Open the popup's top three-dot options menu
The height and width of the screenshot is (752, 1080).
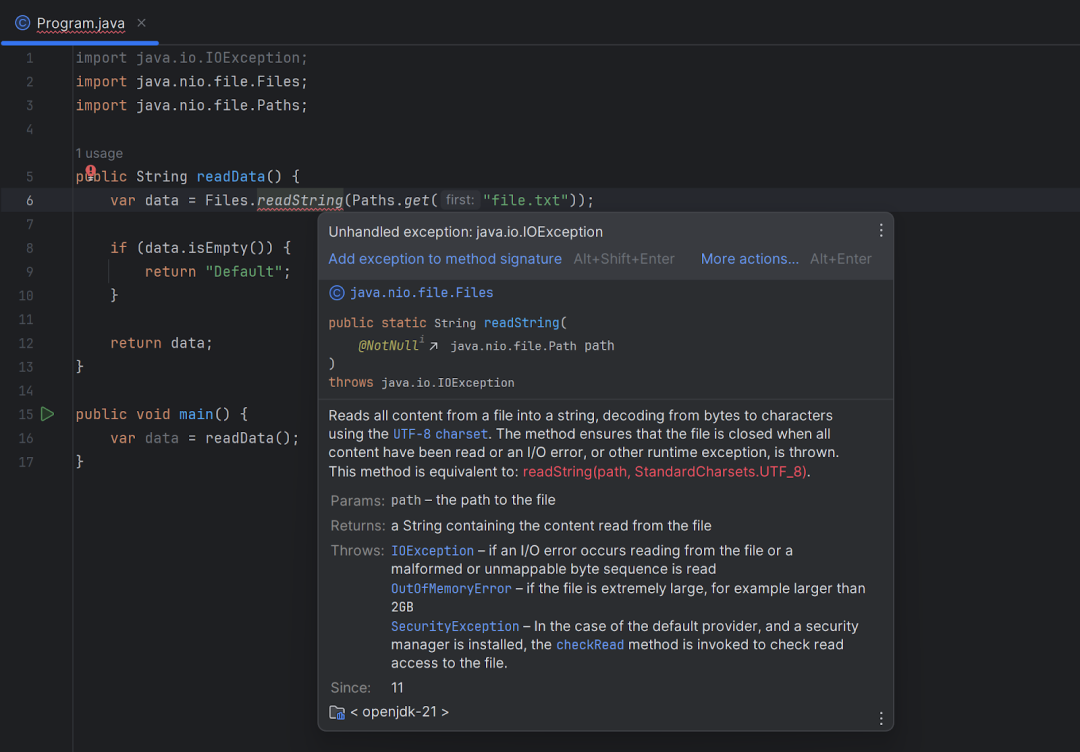880,231
